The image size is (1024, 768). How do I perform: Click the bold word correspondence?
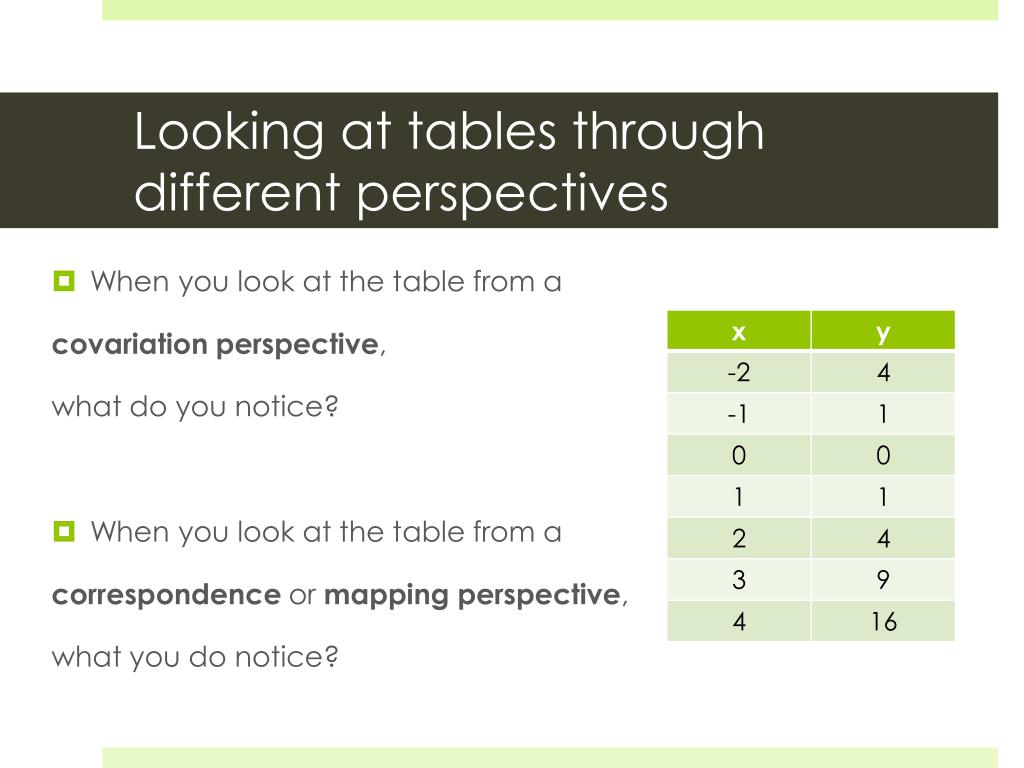[167, 595]
